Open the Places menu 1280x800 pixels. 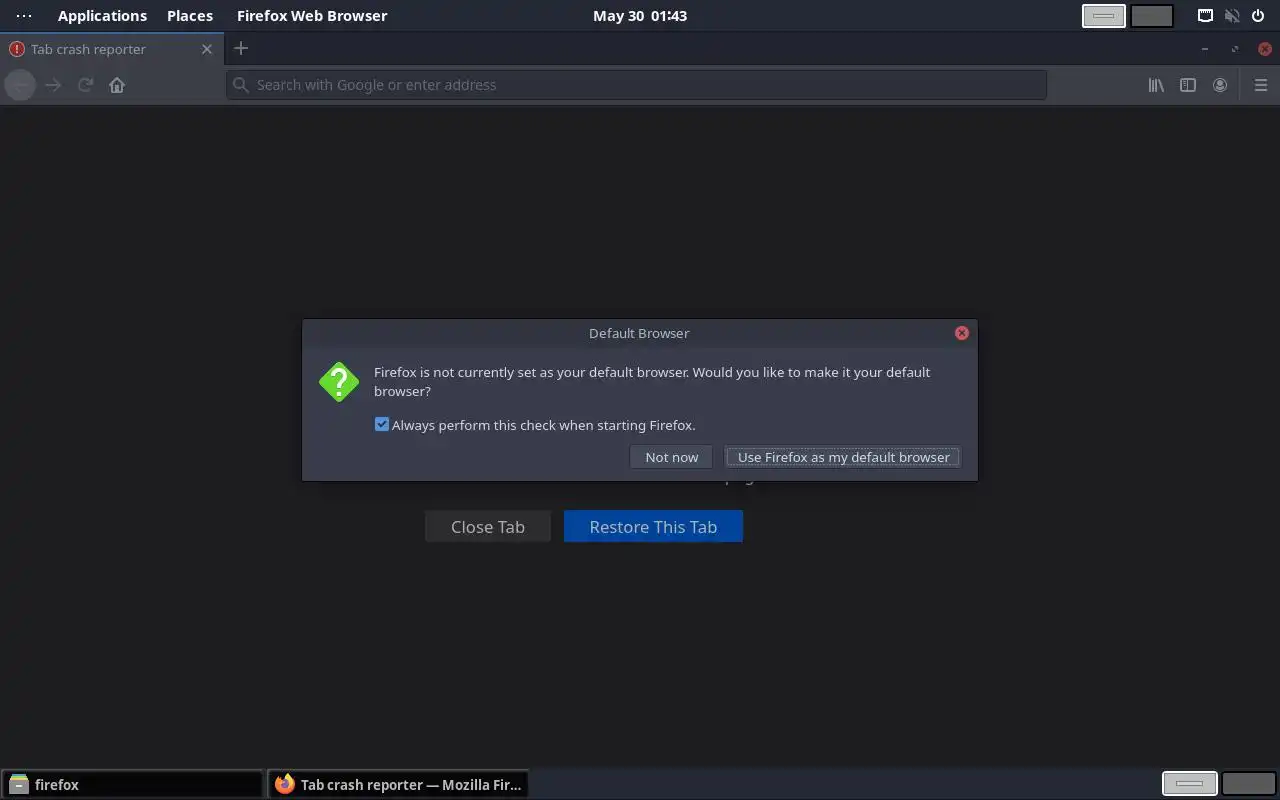pos(190,16)
